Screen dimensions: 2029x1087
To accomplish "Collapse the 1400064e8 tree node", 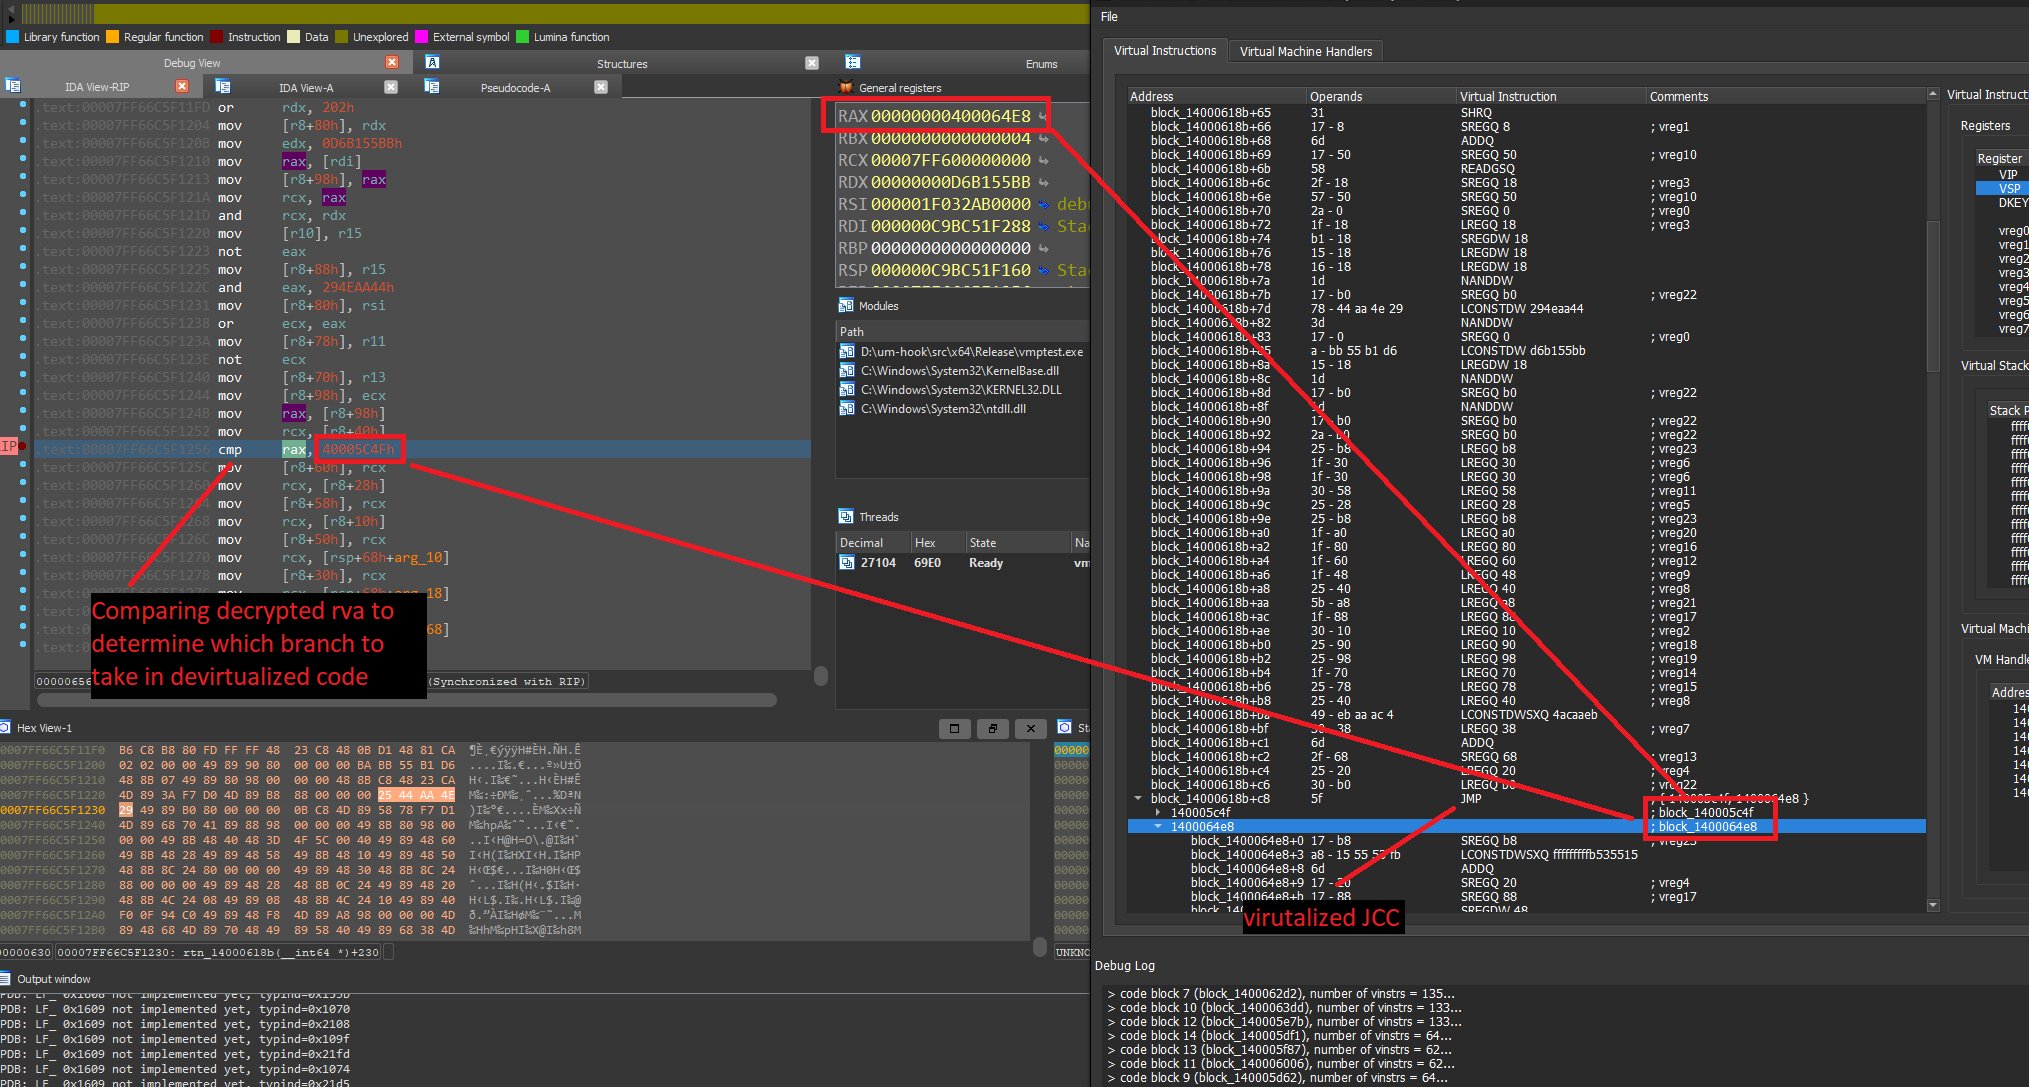I will [1158, 826].
